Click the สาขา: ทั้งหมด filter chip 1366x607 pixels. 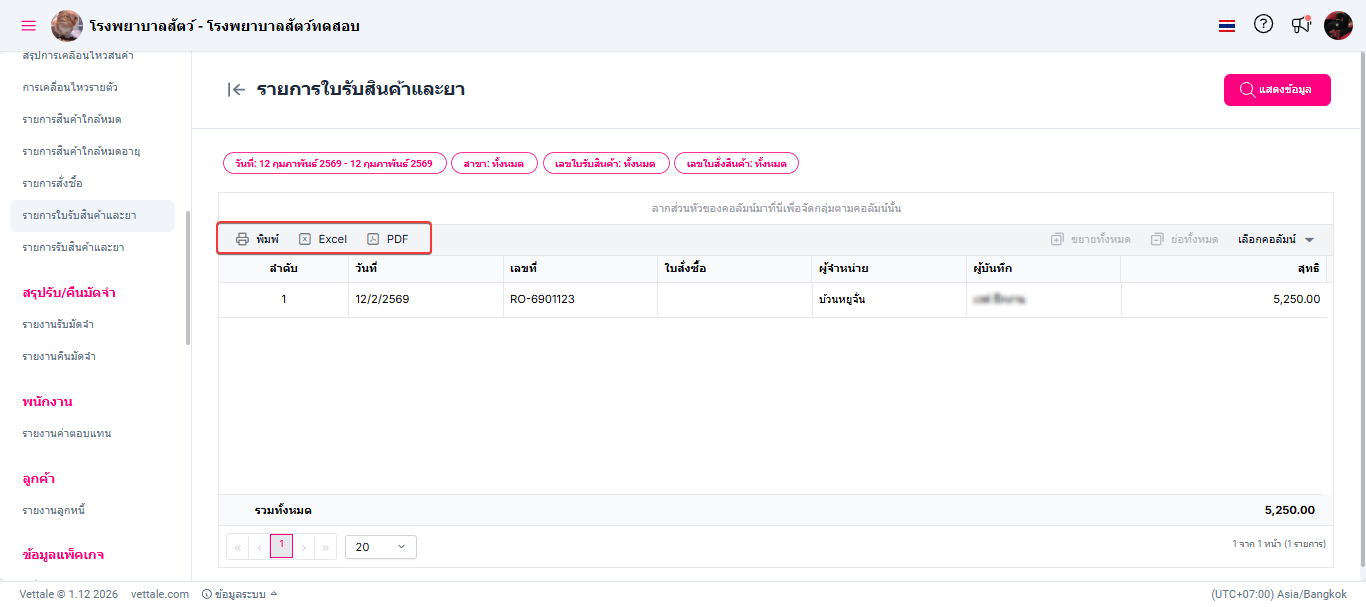click(494, 163)
